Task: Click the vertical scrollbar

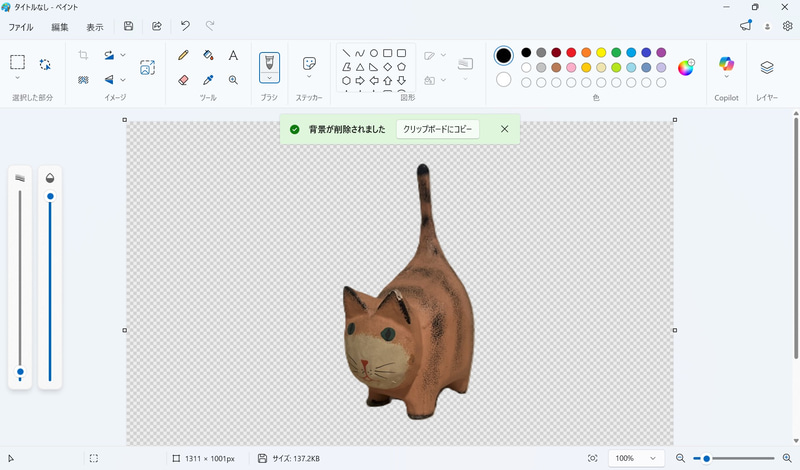Action: [x=795, y=237]
